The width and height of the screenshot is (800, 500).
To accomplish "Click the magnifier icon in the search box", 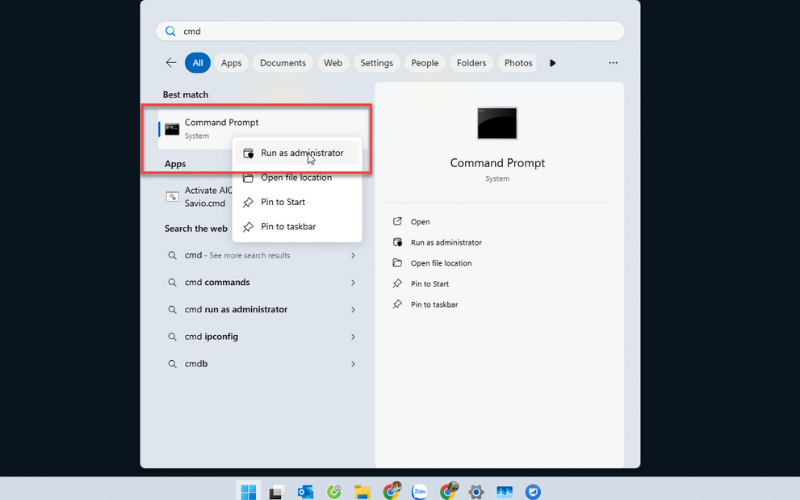I will tap(170, 31).
